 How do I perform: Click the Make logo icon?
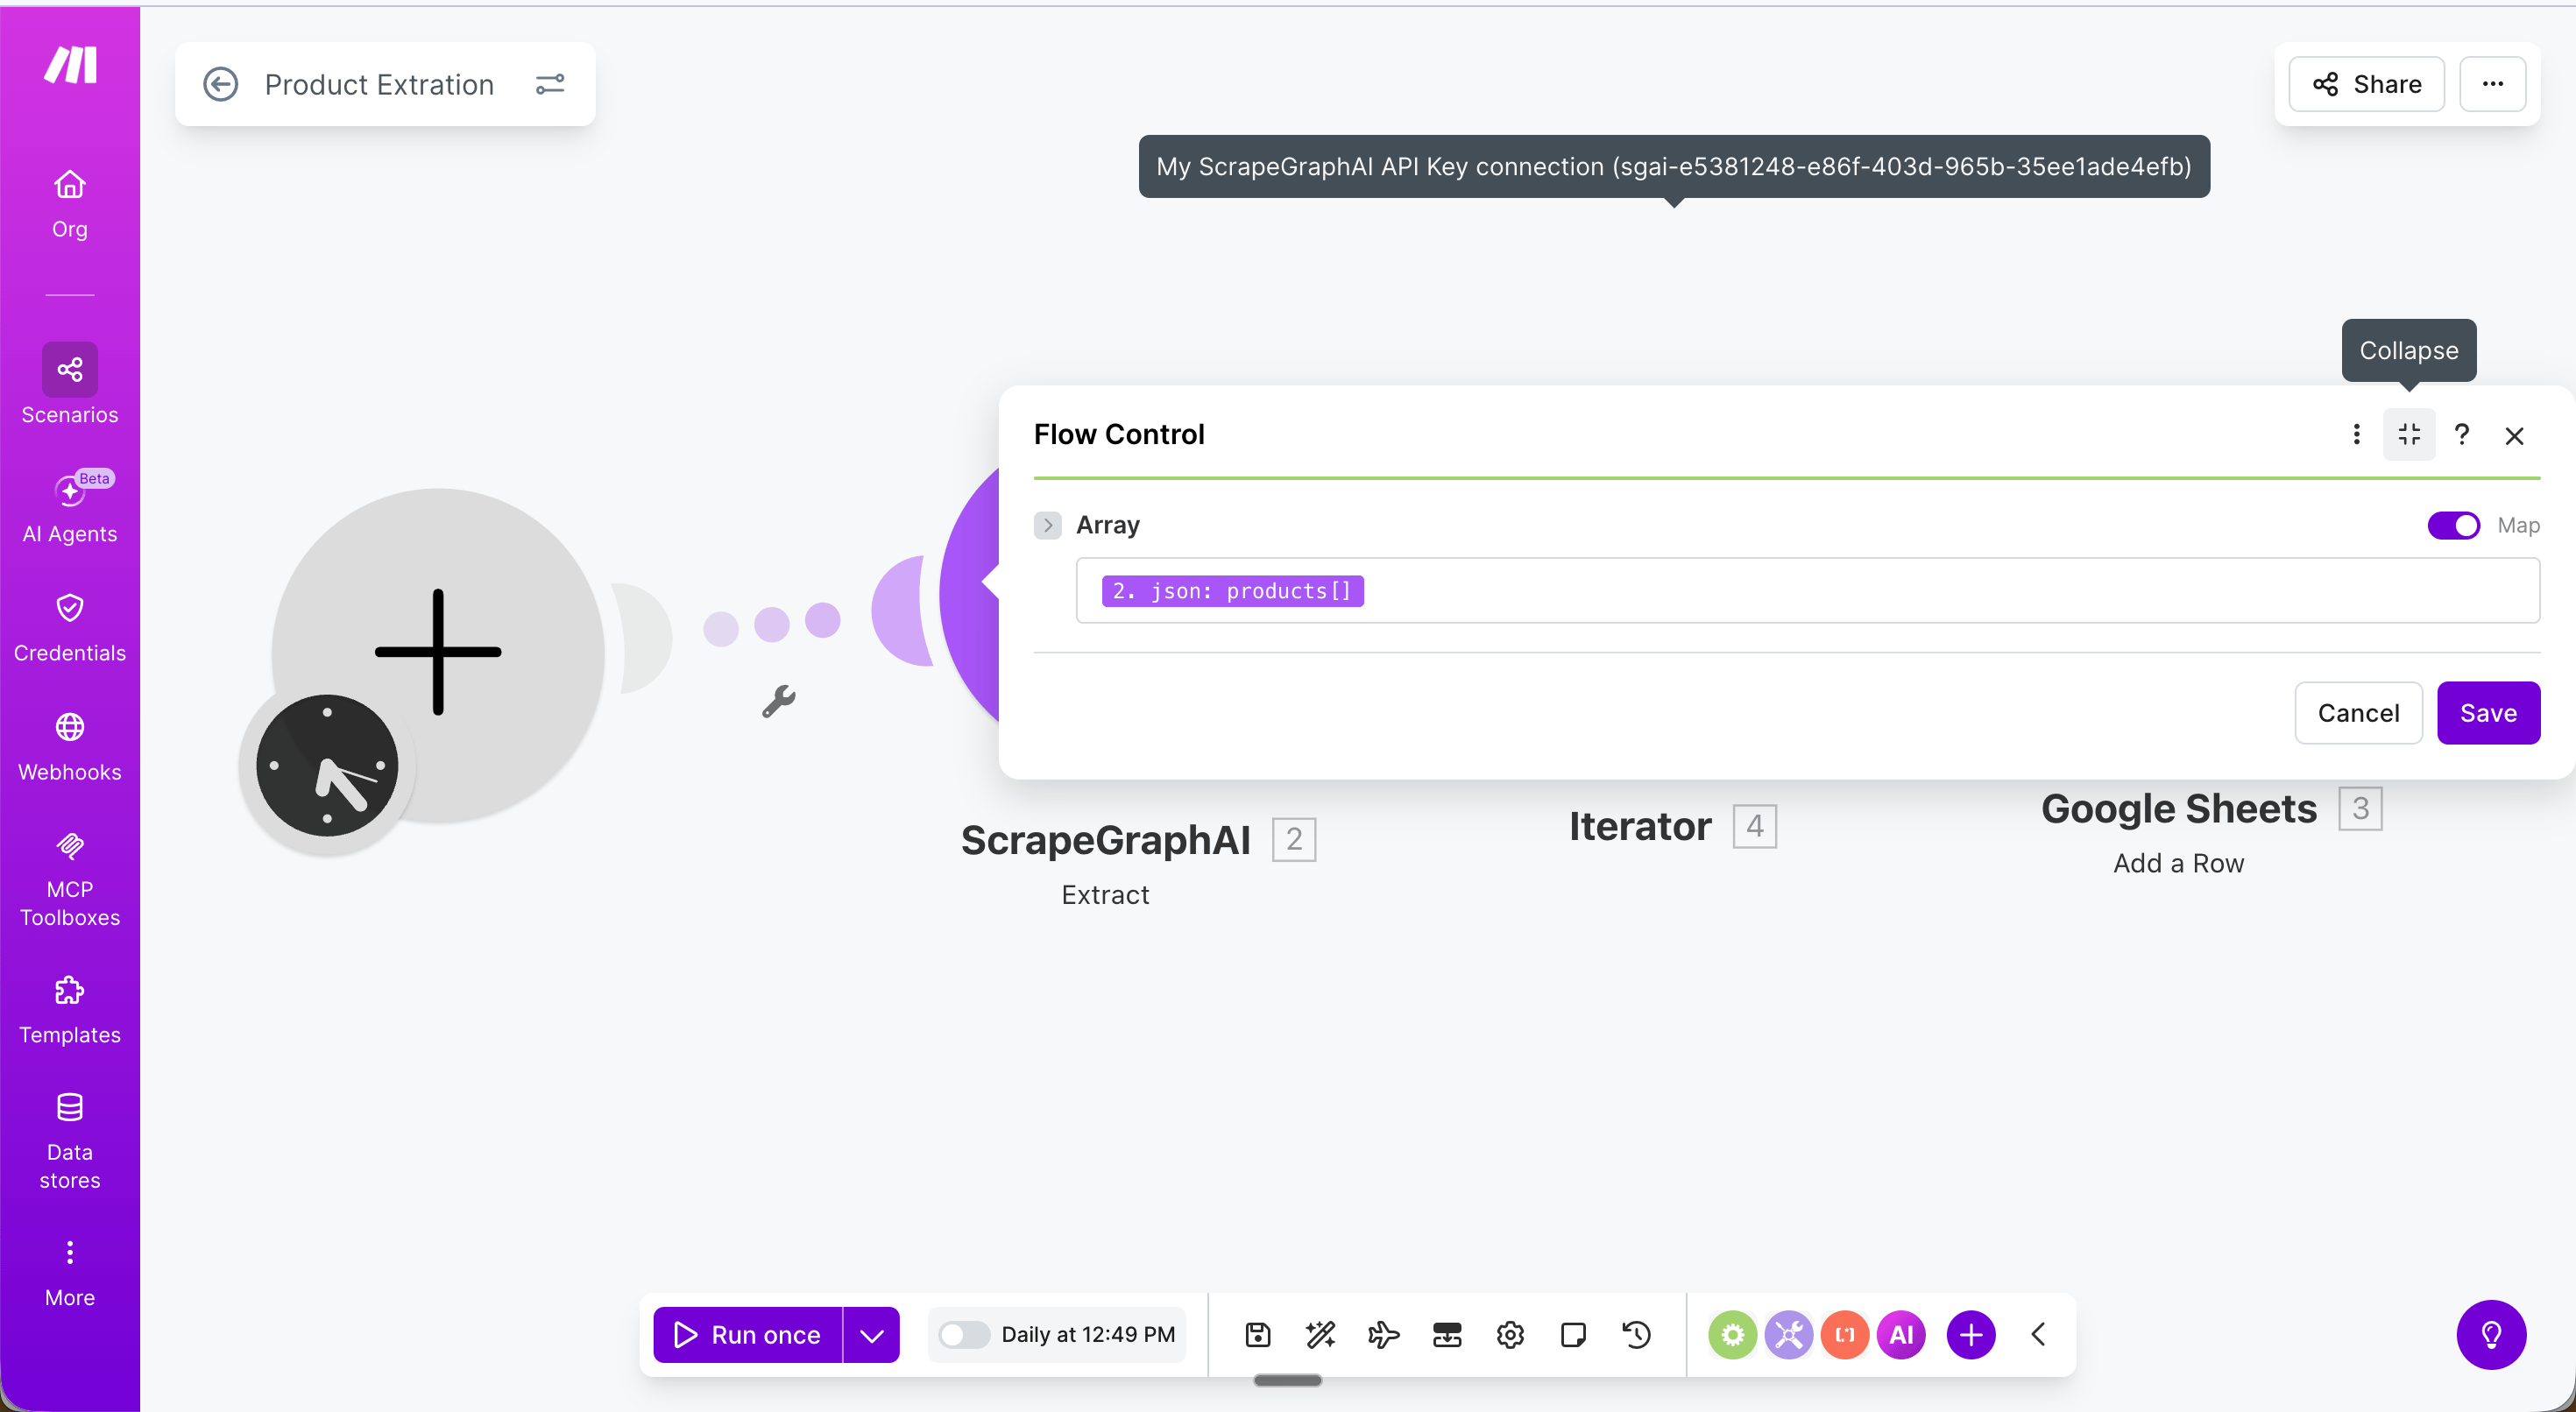[x=70, y=65]
